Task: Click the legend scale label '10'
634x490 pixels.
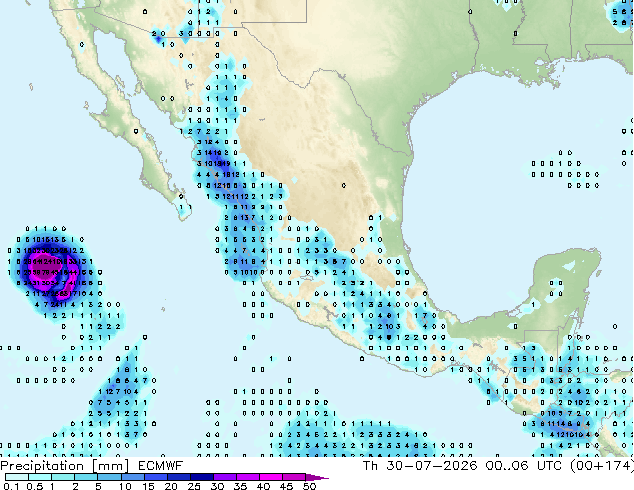Action: point(125,486)
